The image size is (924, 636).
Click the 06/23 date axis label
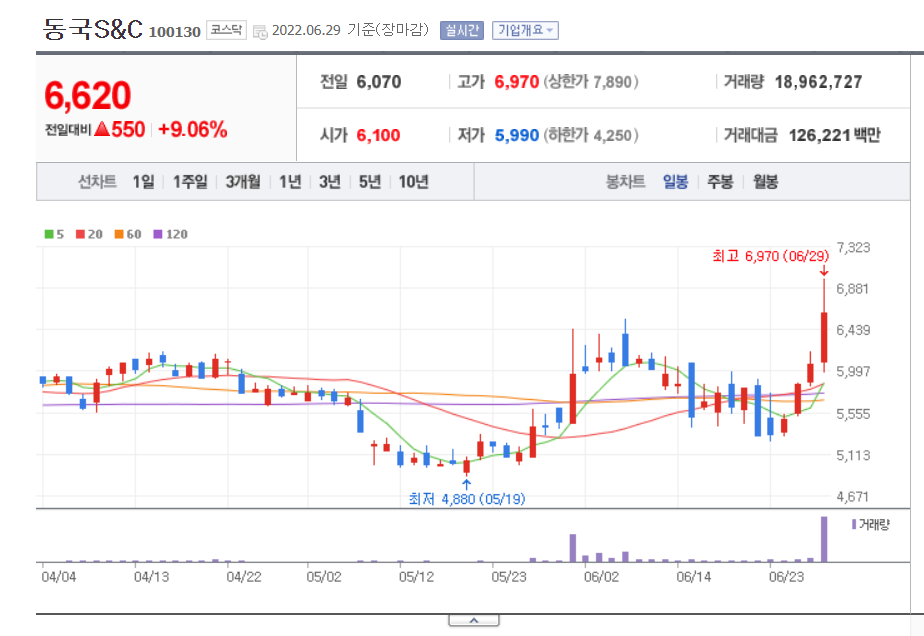pyautogui.click(x=786, y=577)
